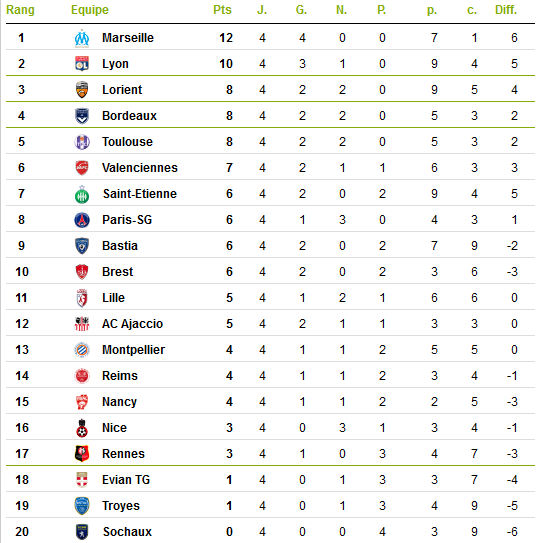Click the Sochaux club crest
The width and height of the screenshot is (536, 543).
[x=82, y=532]
